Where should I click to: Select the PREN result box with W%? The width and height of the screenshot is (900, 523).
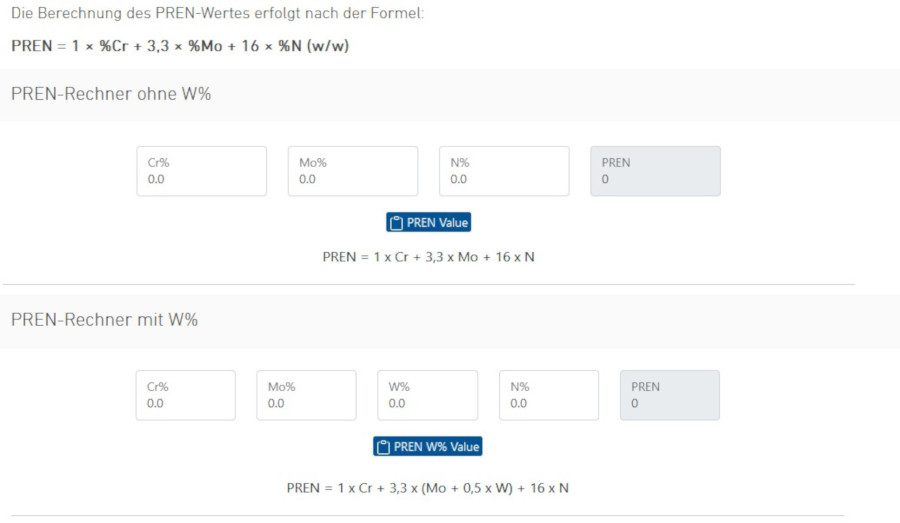coord(669,396)
